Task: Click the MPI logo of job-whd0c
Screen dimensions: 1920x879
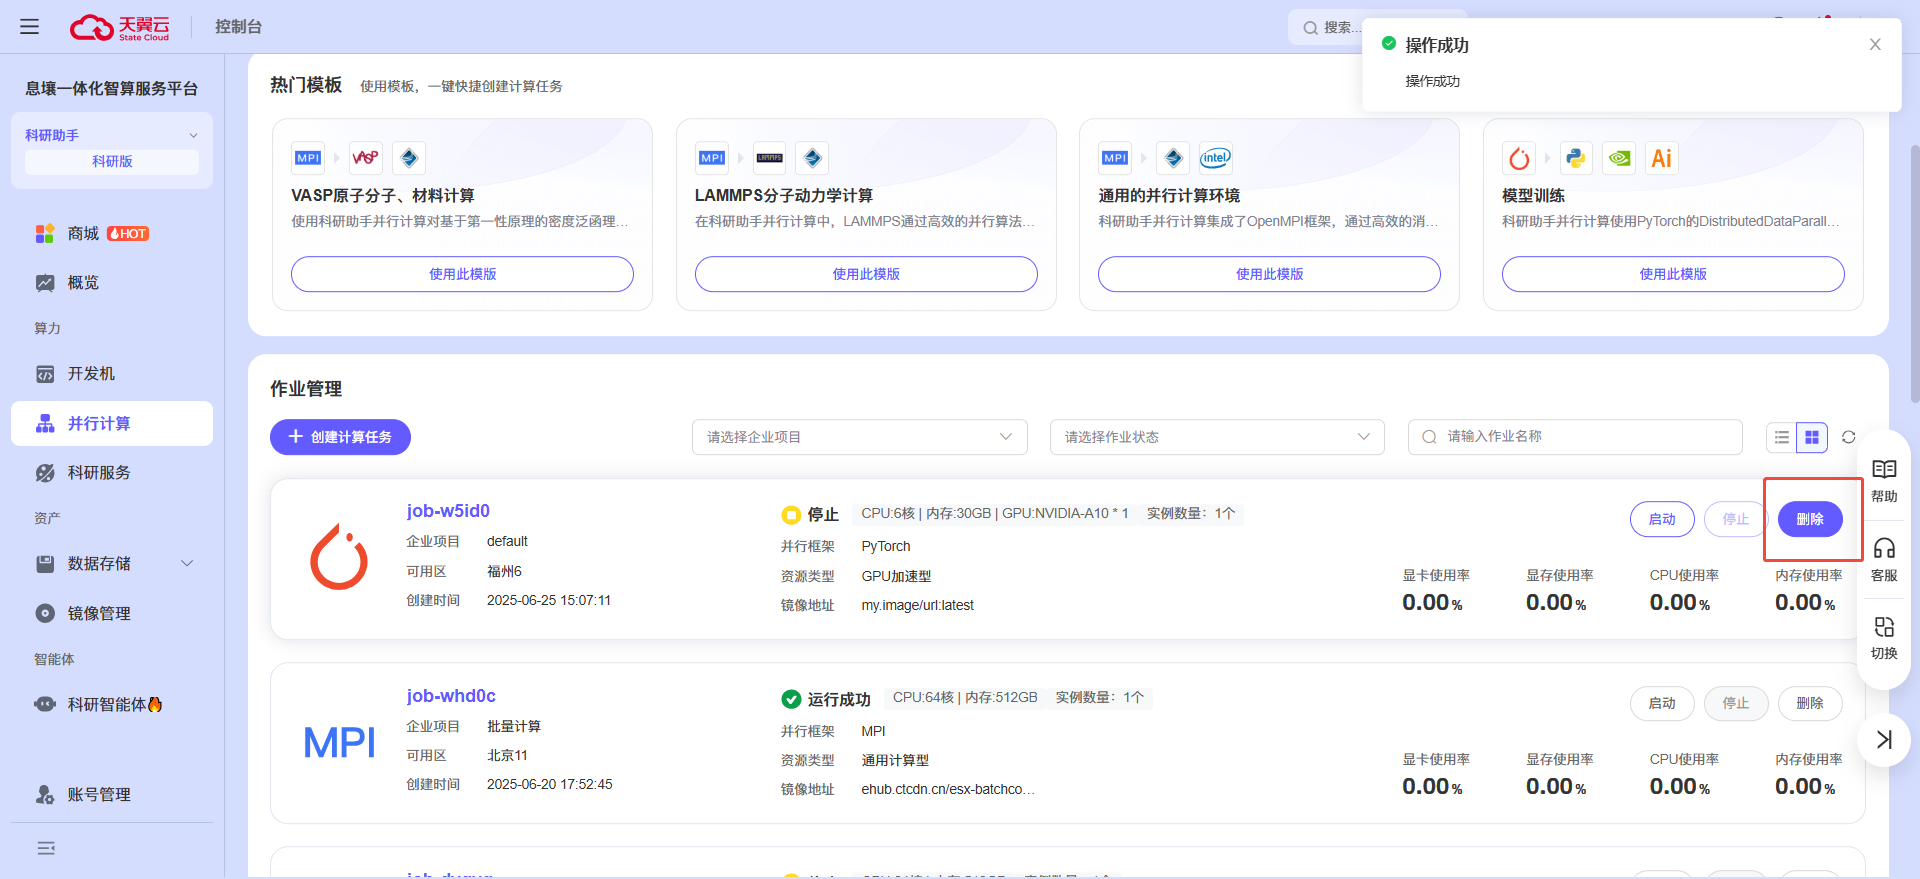Action: (x=339, y=743)
